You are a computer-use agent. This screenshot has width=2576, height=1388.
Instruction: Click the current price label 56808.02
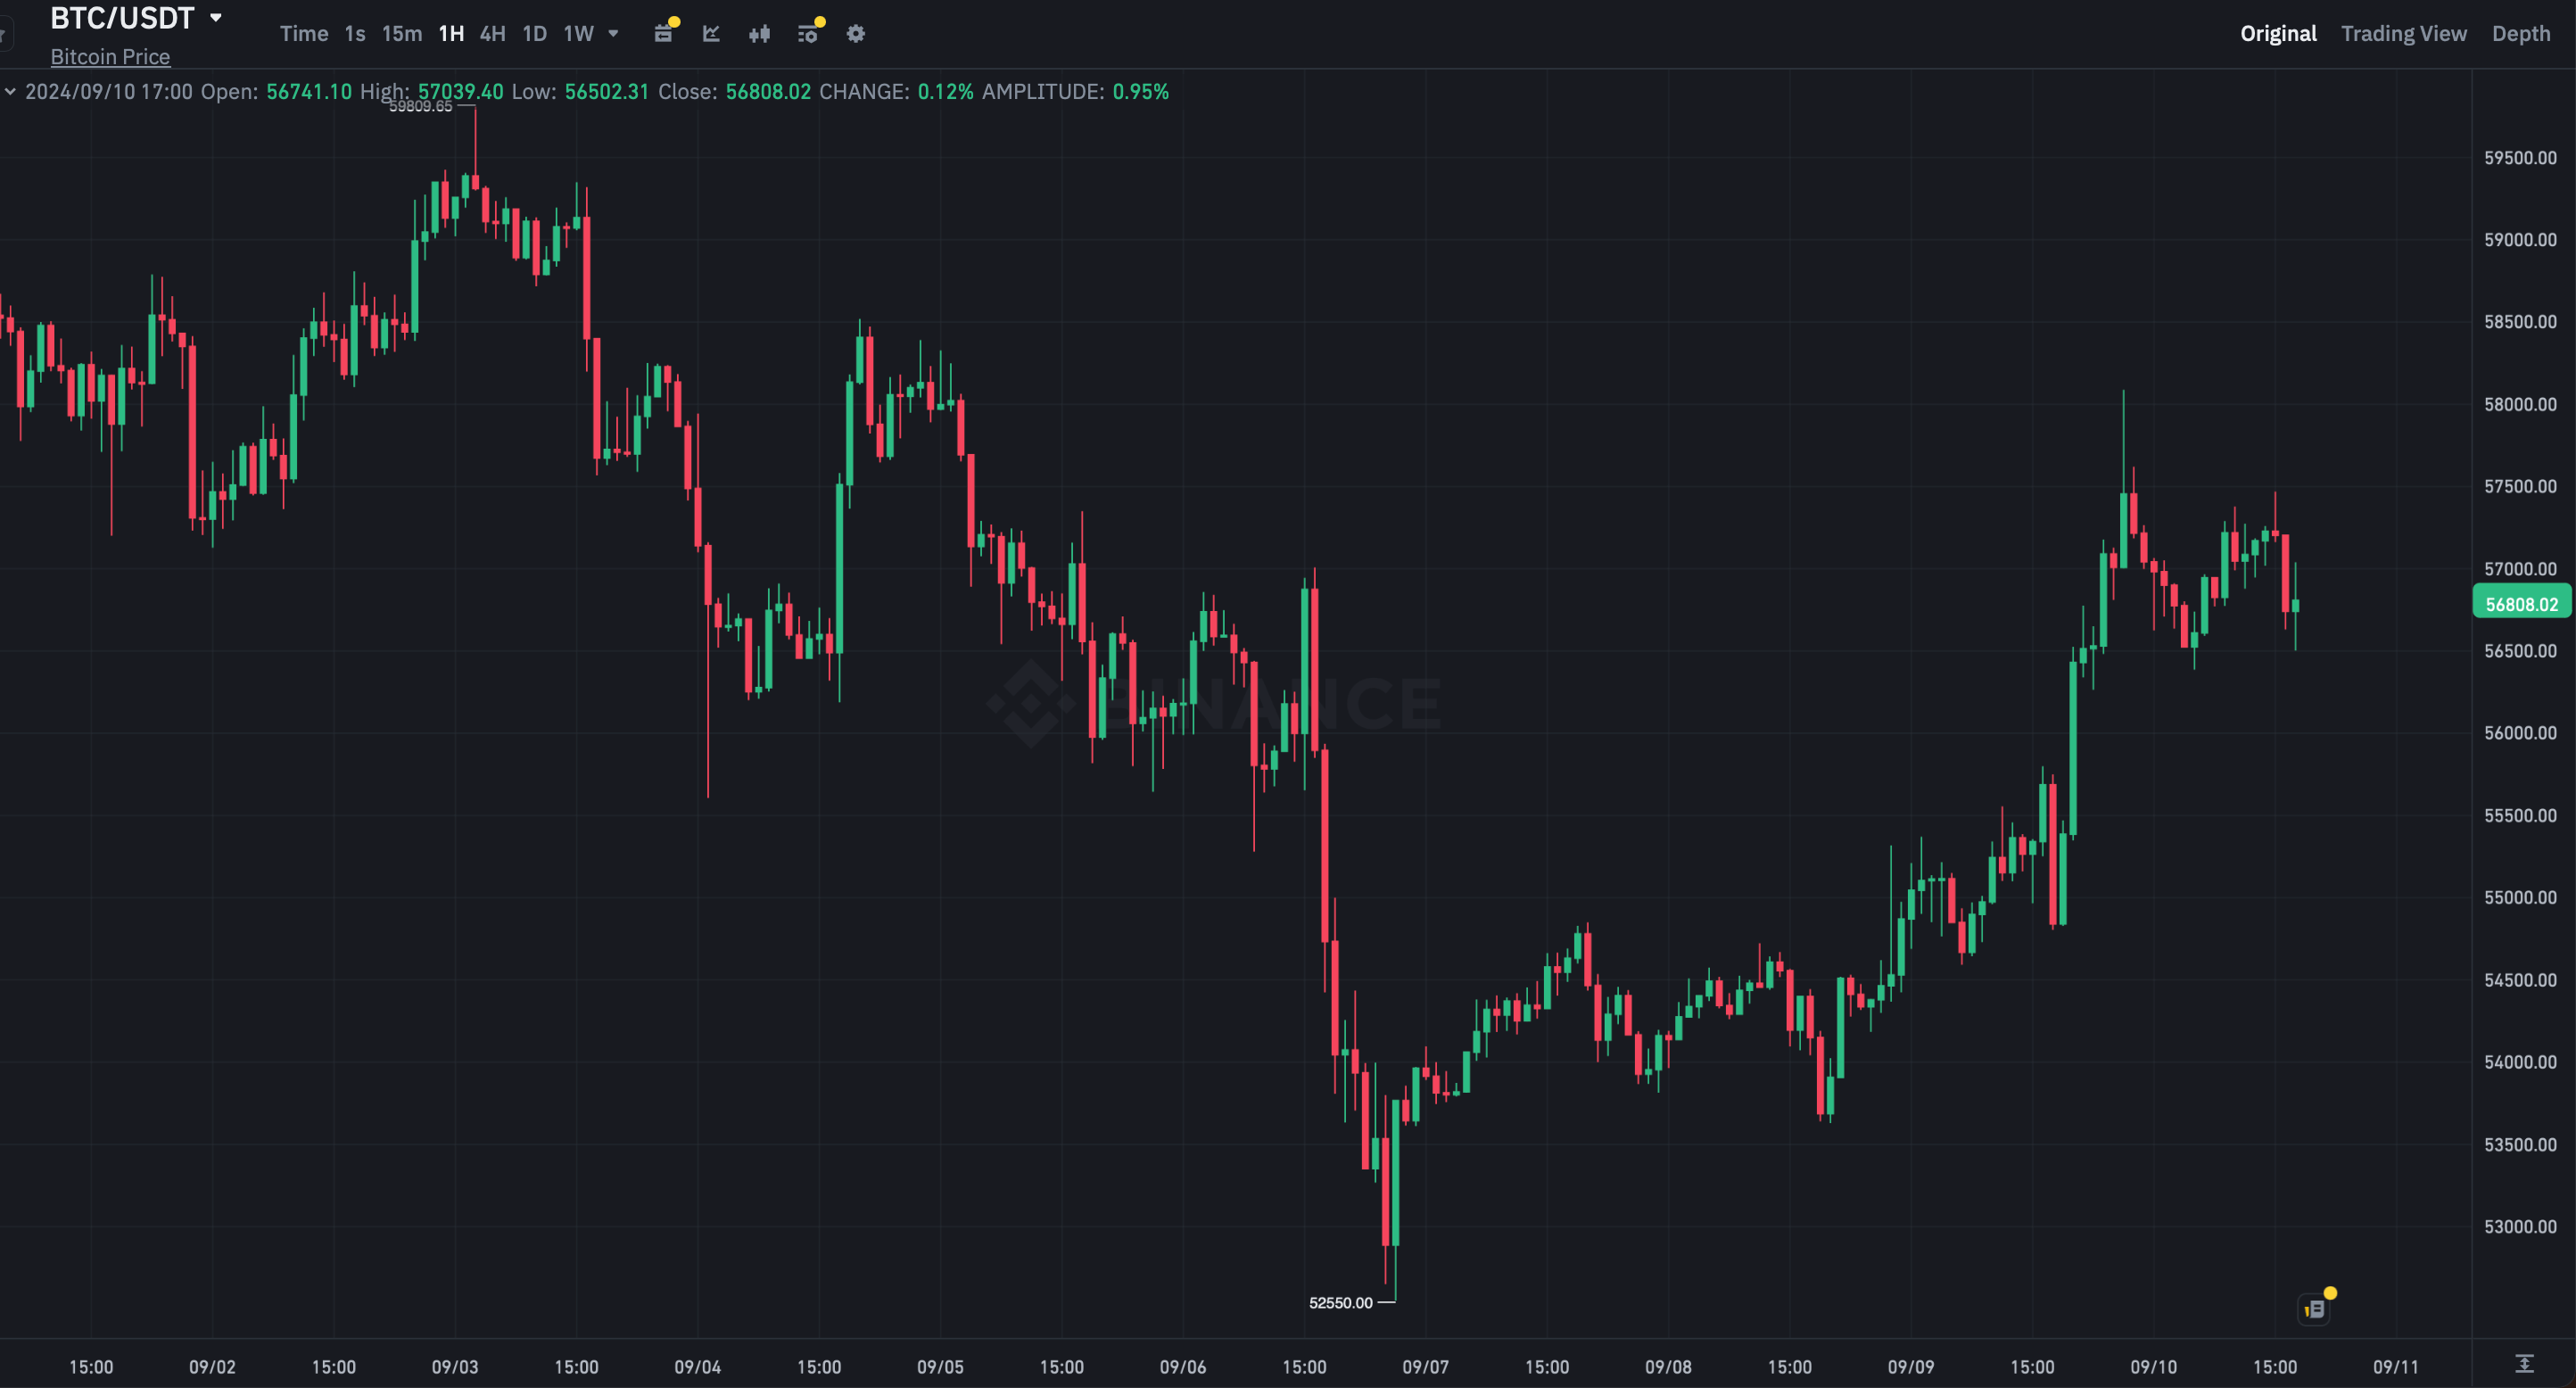pos(2521,604)
